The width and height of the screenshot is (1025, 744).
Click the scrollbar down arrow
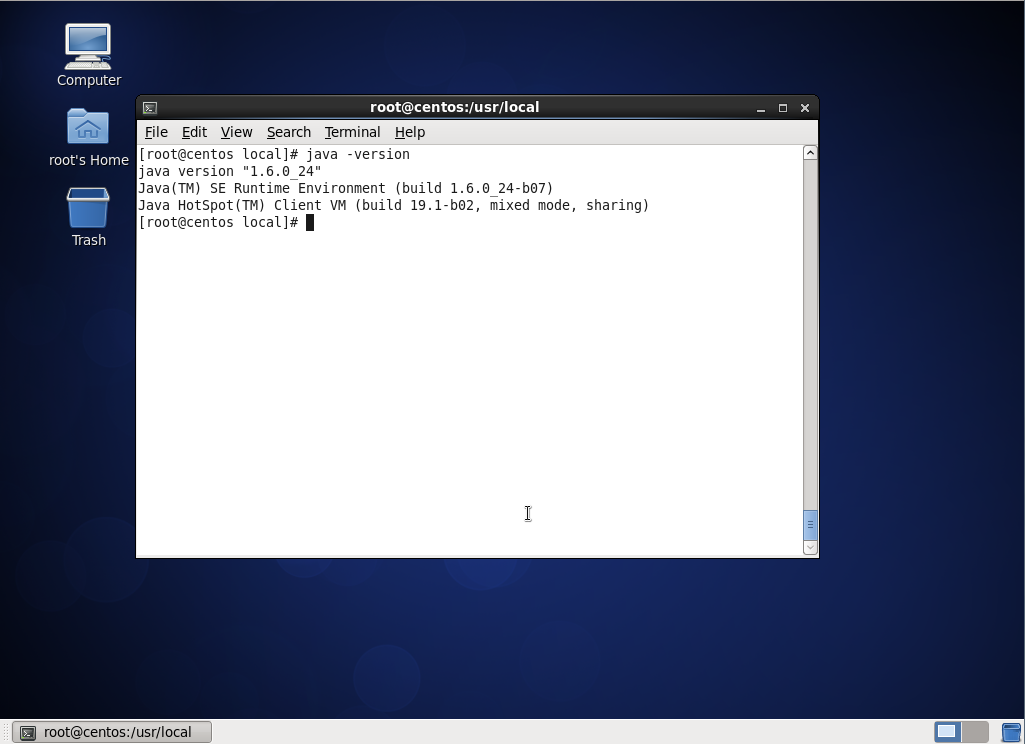click(x=810, y=547)
